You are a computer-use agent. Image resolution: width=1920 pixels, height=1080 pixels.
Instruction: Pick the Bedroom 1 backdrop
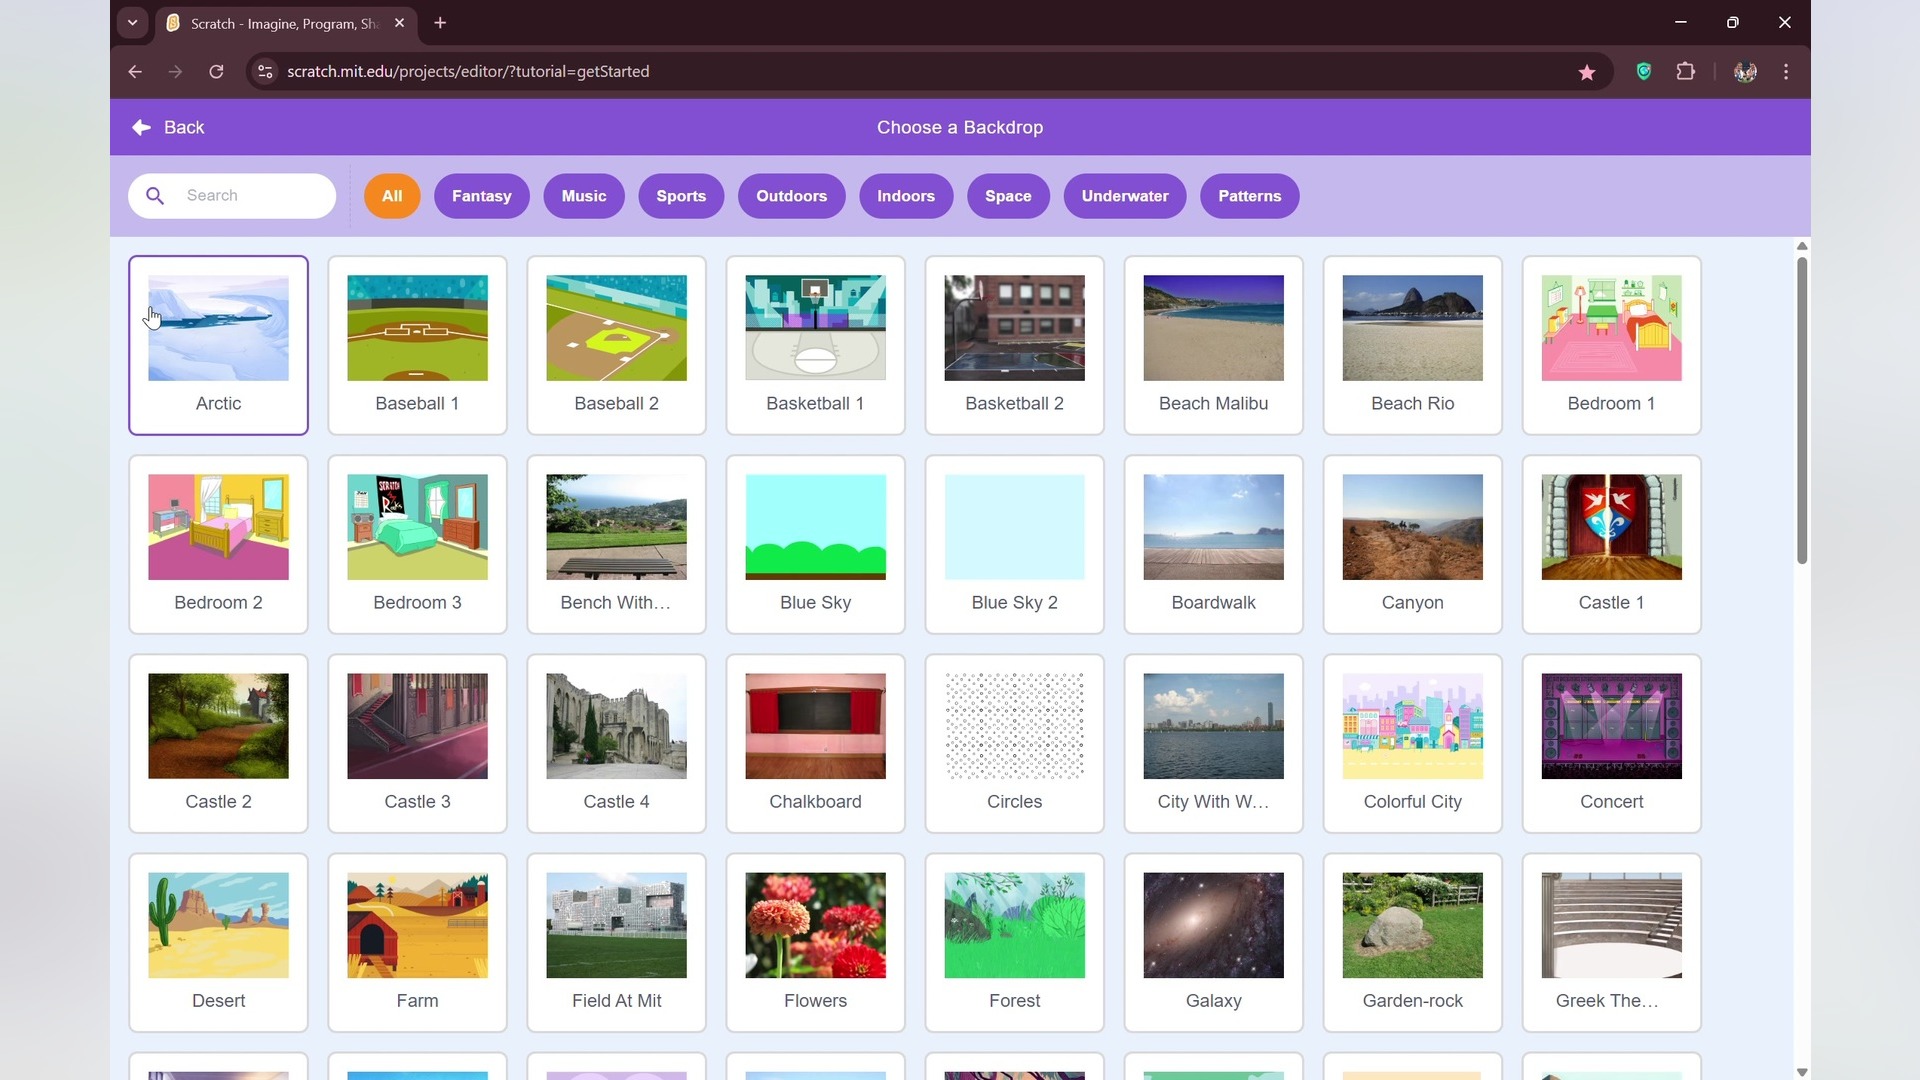(x=1611, y=345)
